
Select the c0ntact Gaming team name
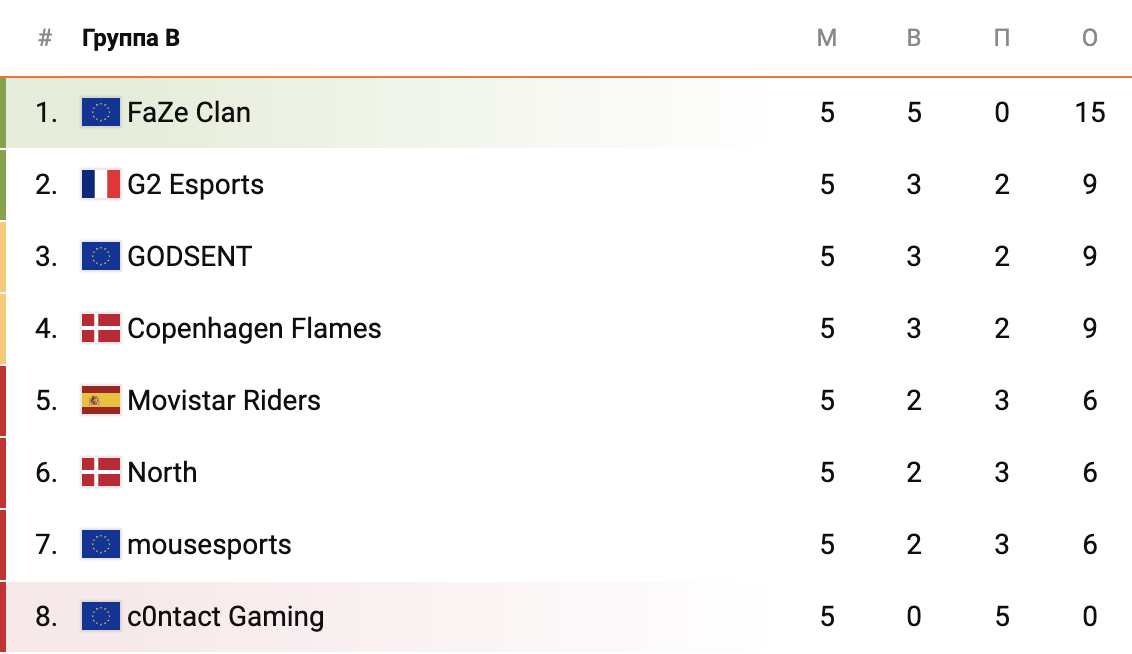pyautogui.click(x=226, y=616)
